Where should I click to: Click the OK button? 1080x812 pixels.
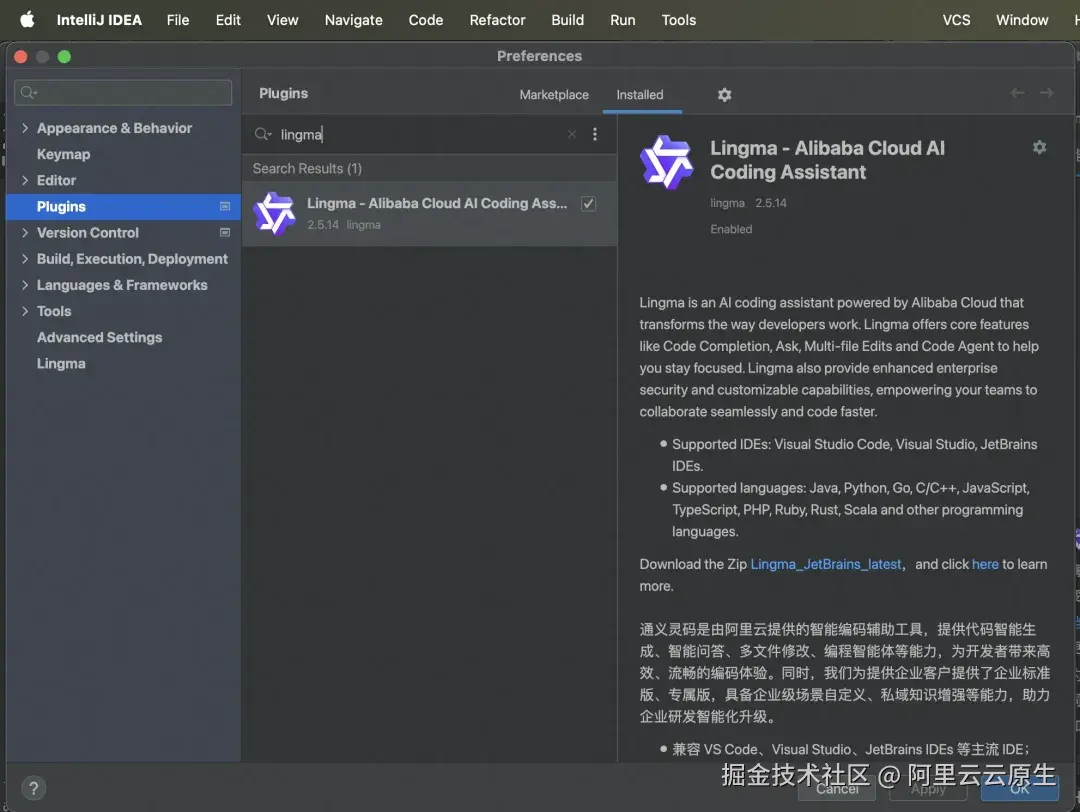(1020, 789)
